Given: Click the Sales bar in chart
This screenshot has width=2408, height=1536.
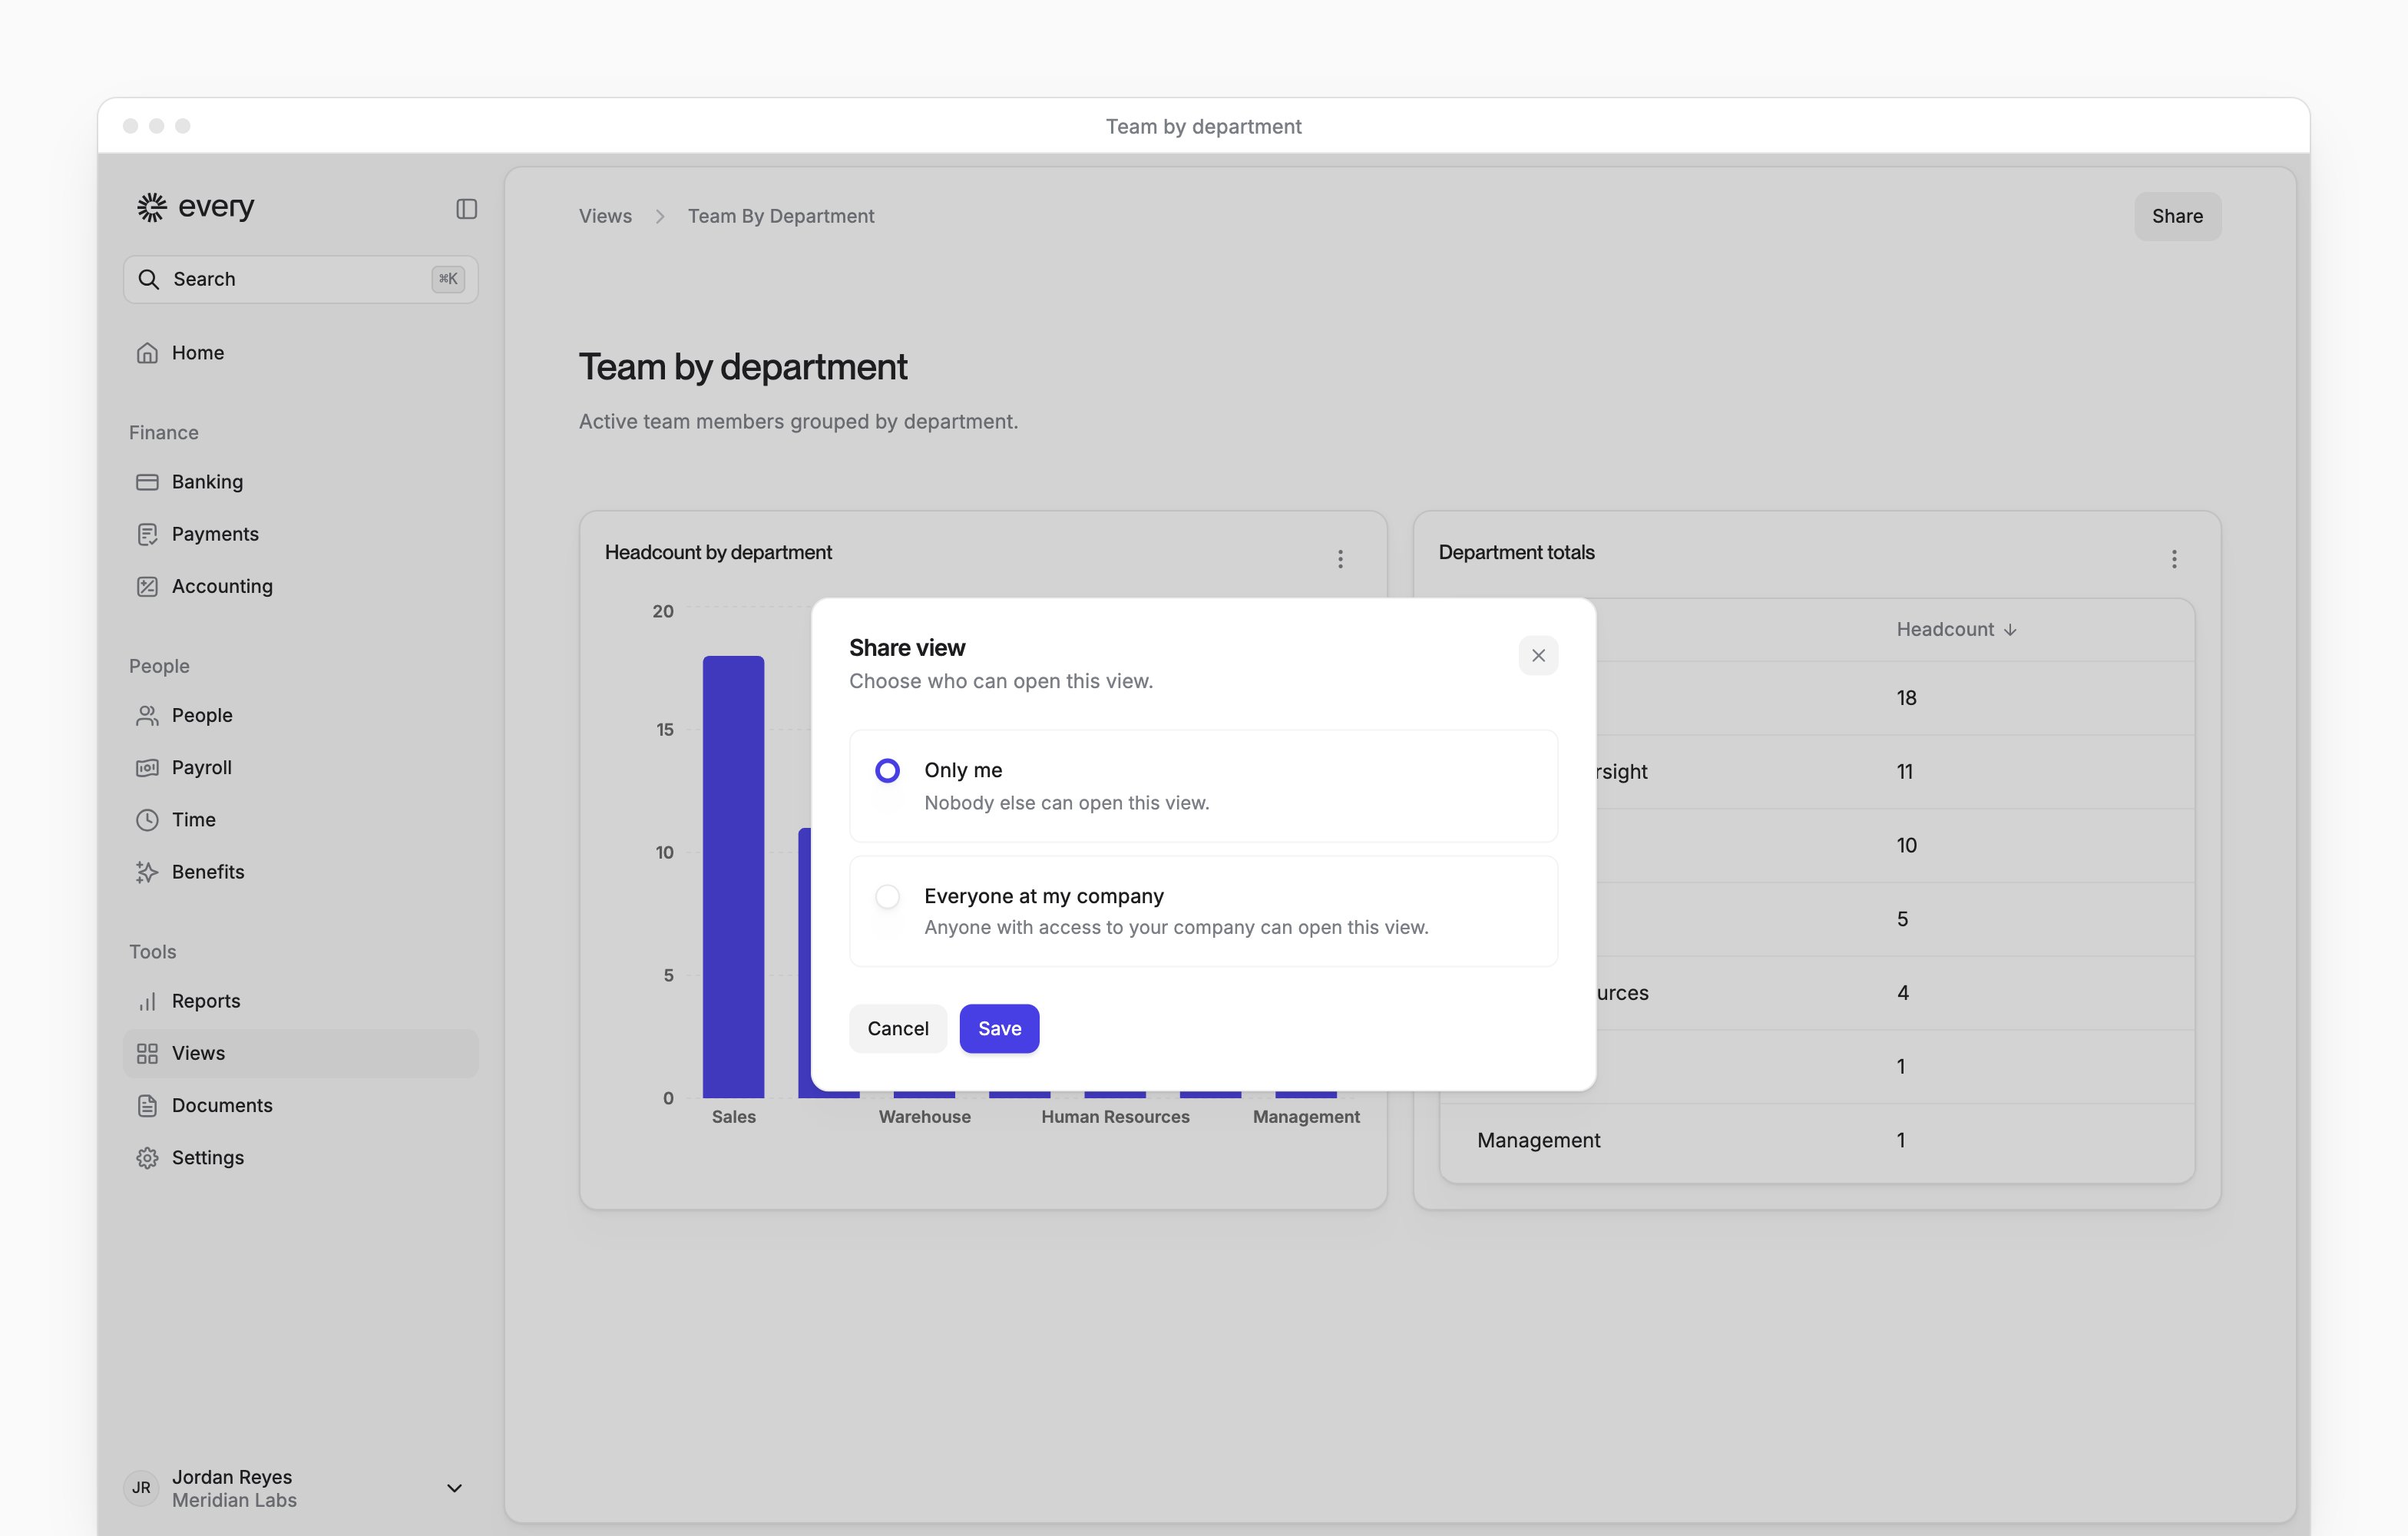Looking at the screenshot, I should click(x=733, y=877).
